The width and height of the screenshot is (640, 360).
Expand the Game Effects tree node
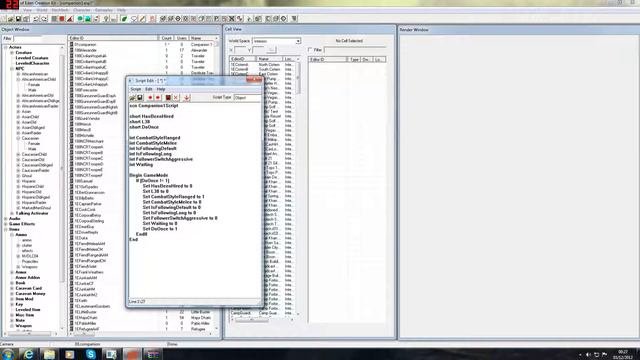tap(6, 224)
